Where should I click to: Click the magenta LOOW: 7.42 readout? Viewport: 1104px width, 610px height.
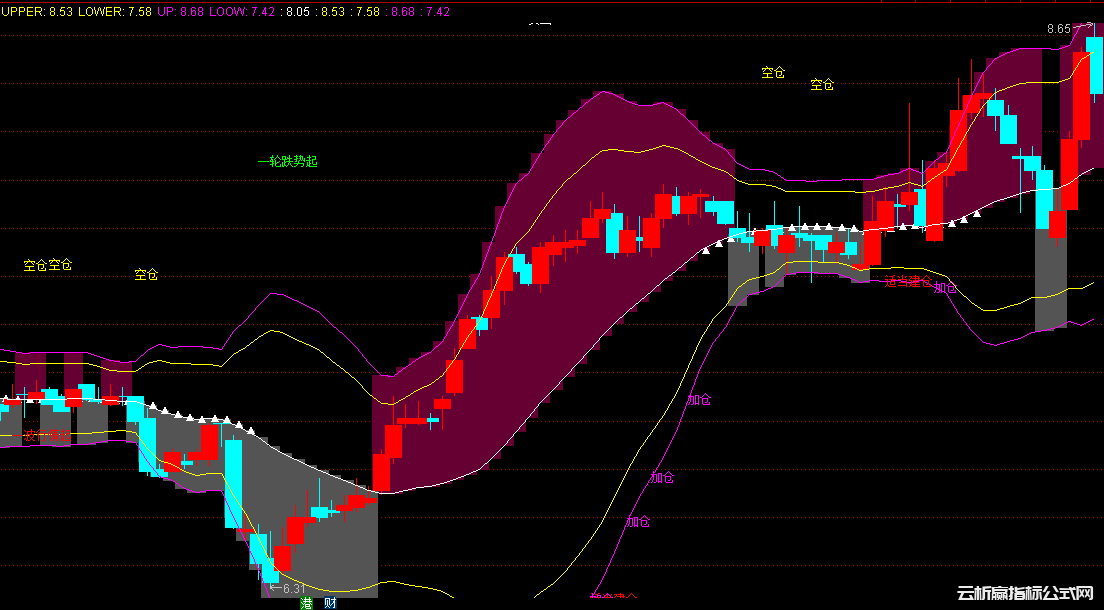(242, 12)
